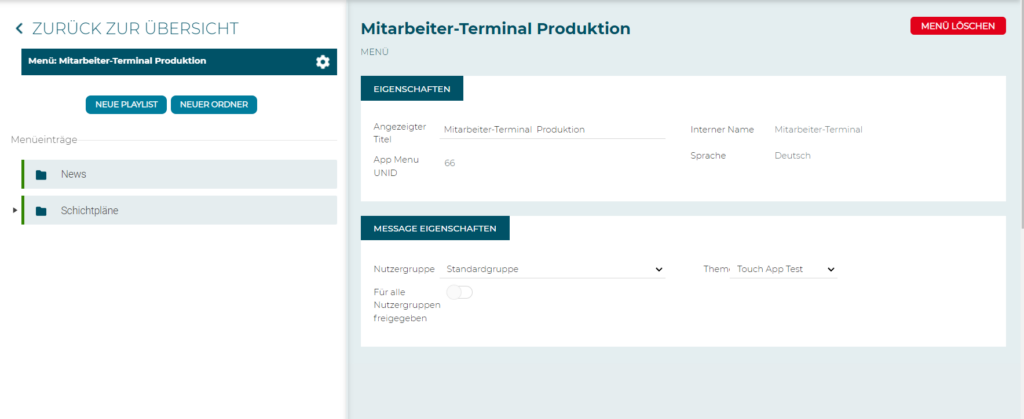This screenshot has width=1024, height=419.
Task: Click the back chevron arrow icon
Action: [x=20, y=28]
